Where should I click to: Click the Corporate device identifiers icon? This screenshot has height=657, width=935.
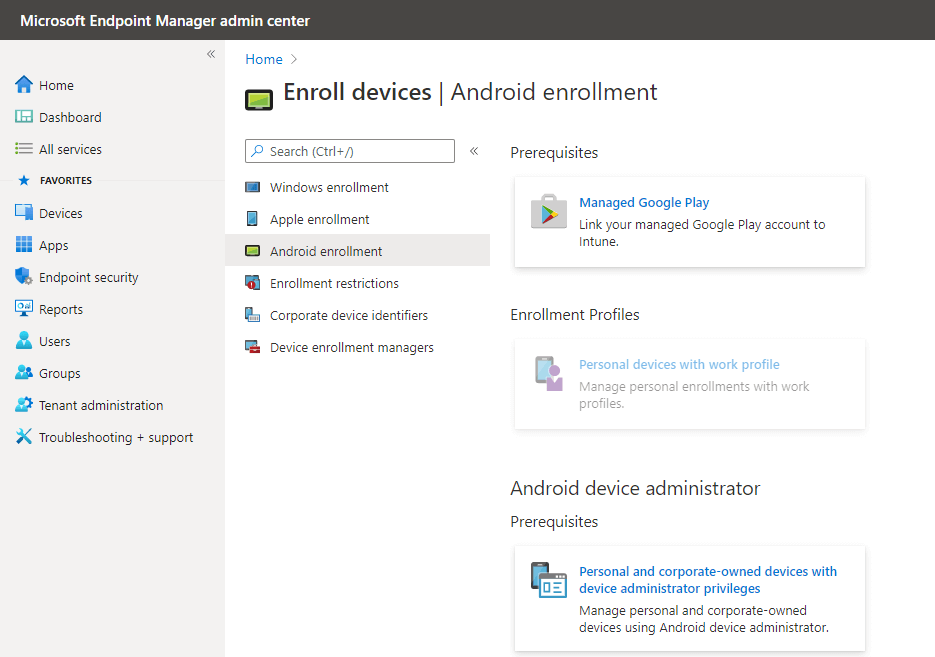(253, 315)
